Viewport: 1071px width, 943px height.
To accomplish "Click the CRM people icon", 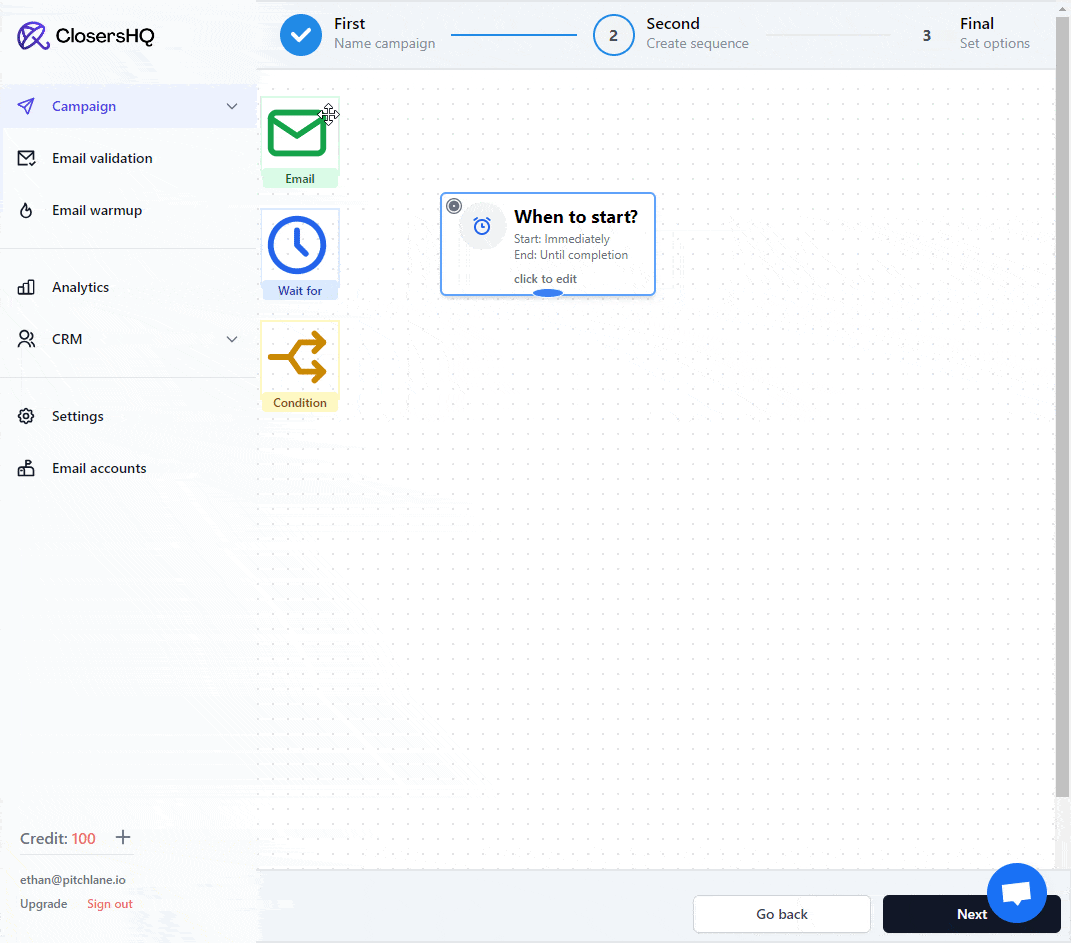I will coord(26,339).
